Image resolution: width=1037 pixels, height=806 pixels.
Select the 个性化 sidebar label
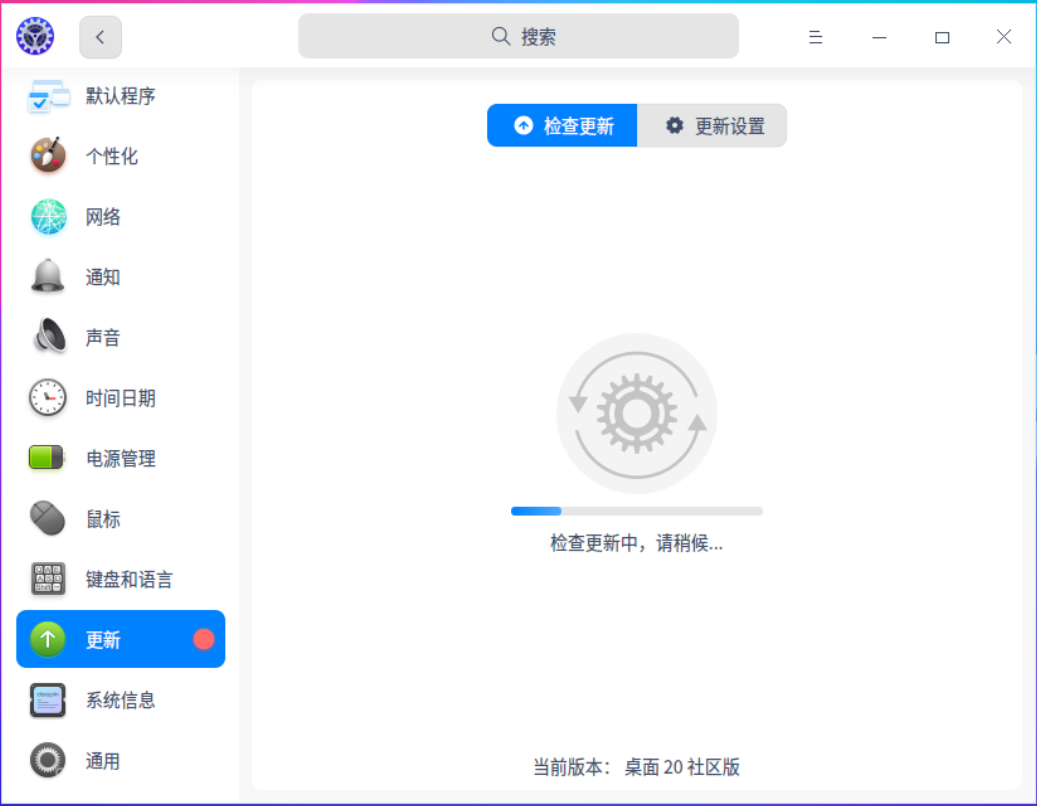click(x=112, y=157)
